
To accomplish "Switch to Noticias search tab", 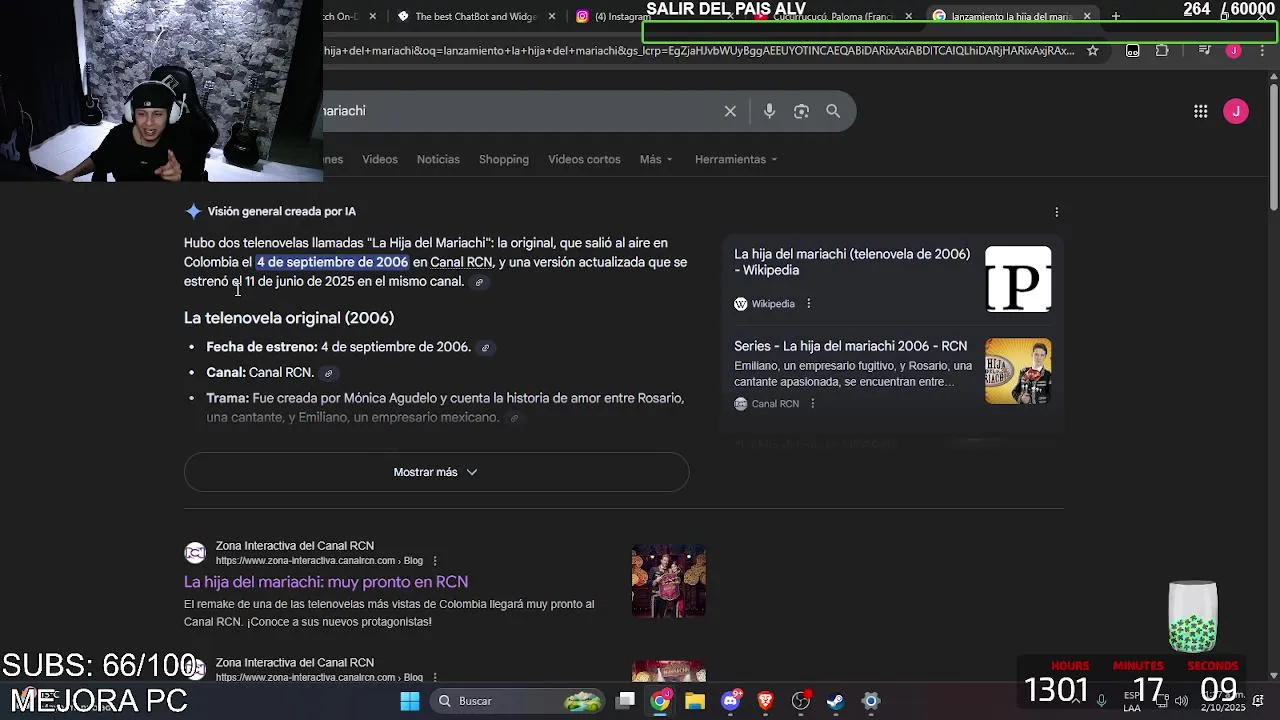I will point(438,159).
